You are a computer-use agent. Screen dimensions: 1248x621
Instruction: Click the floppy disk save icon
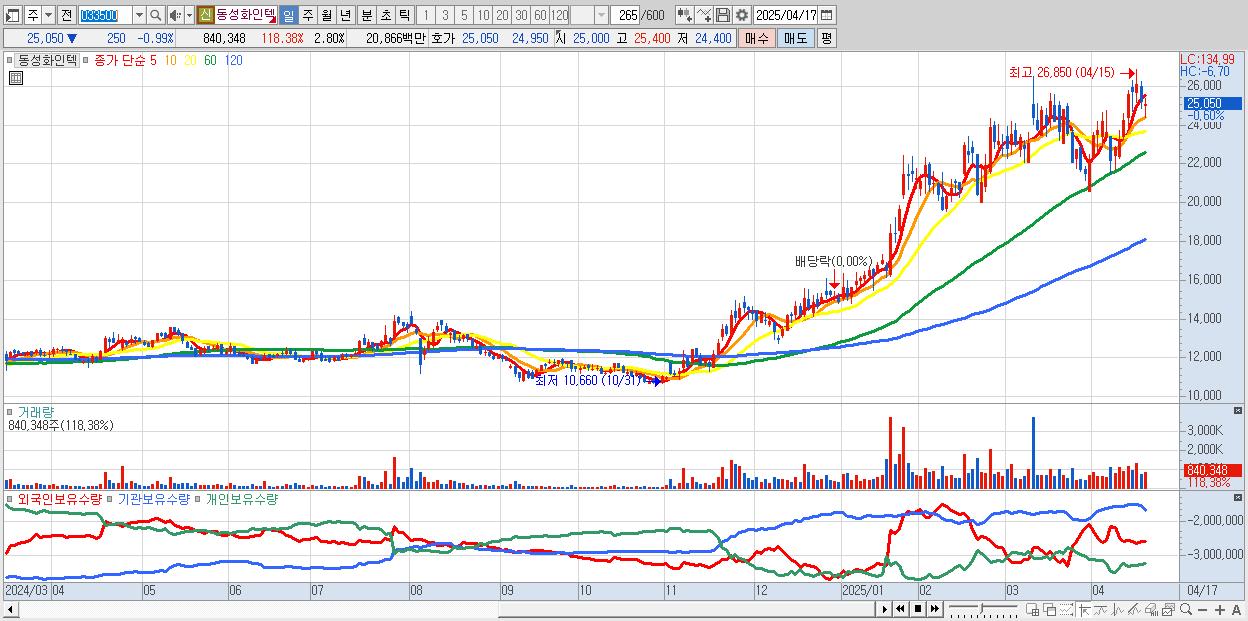(x=723, y=15)
